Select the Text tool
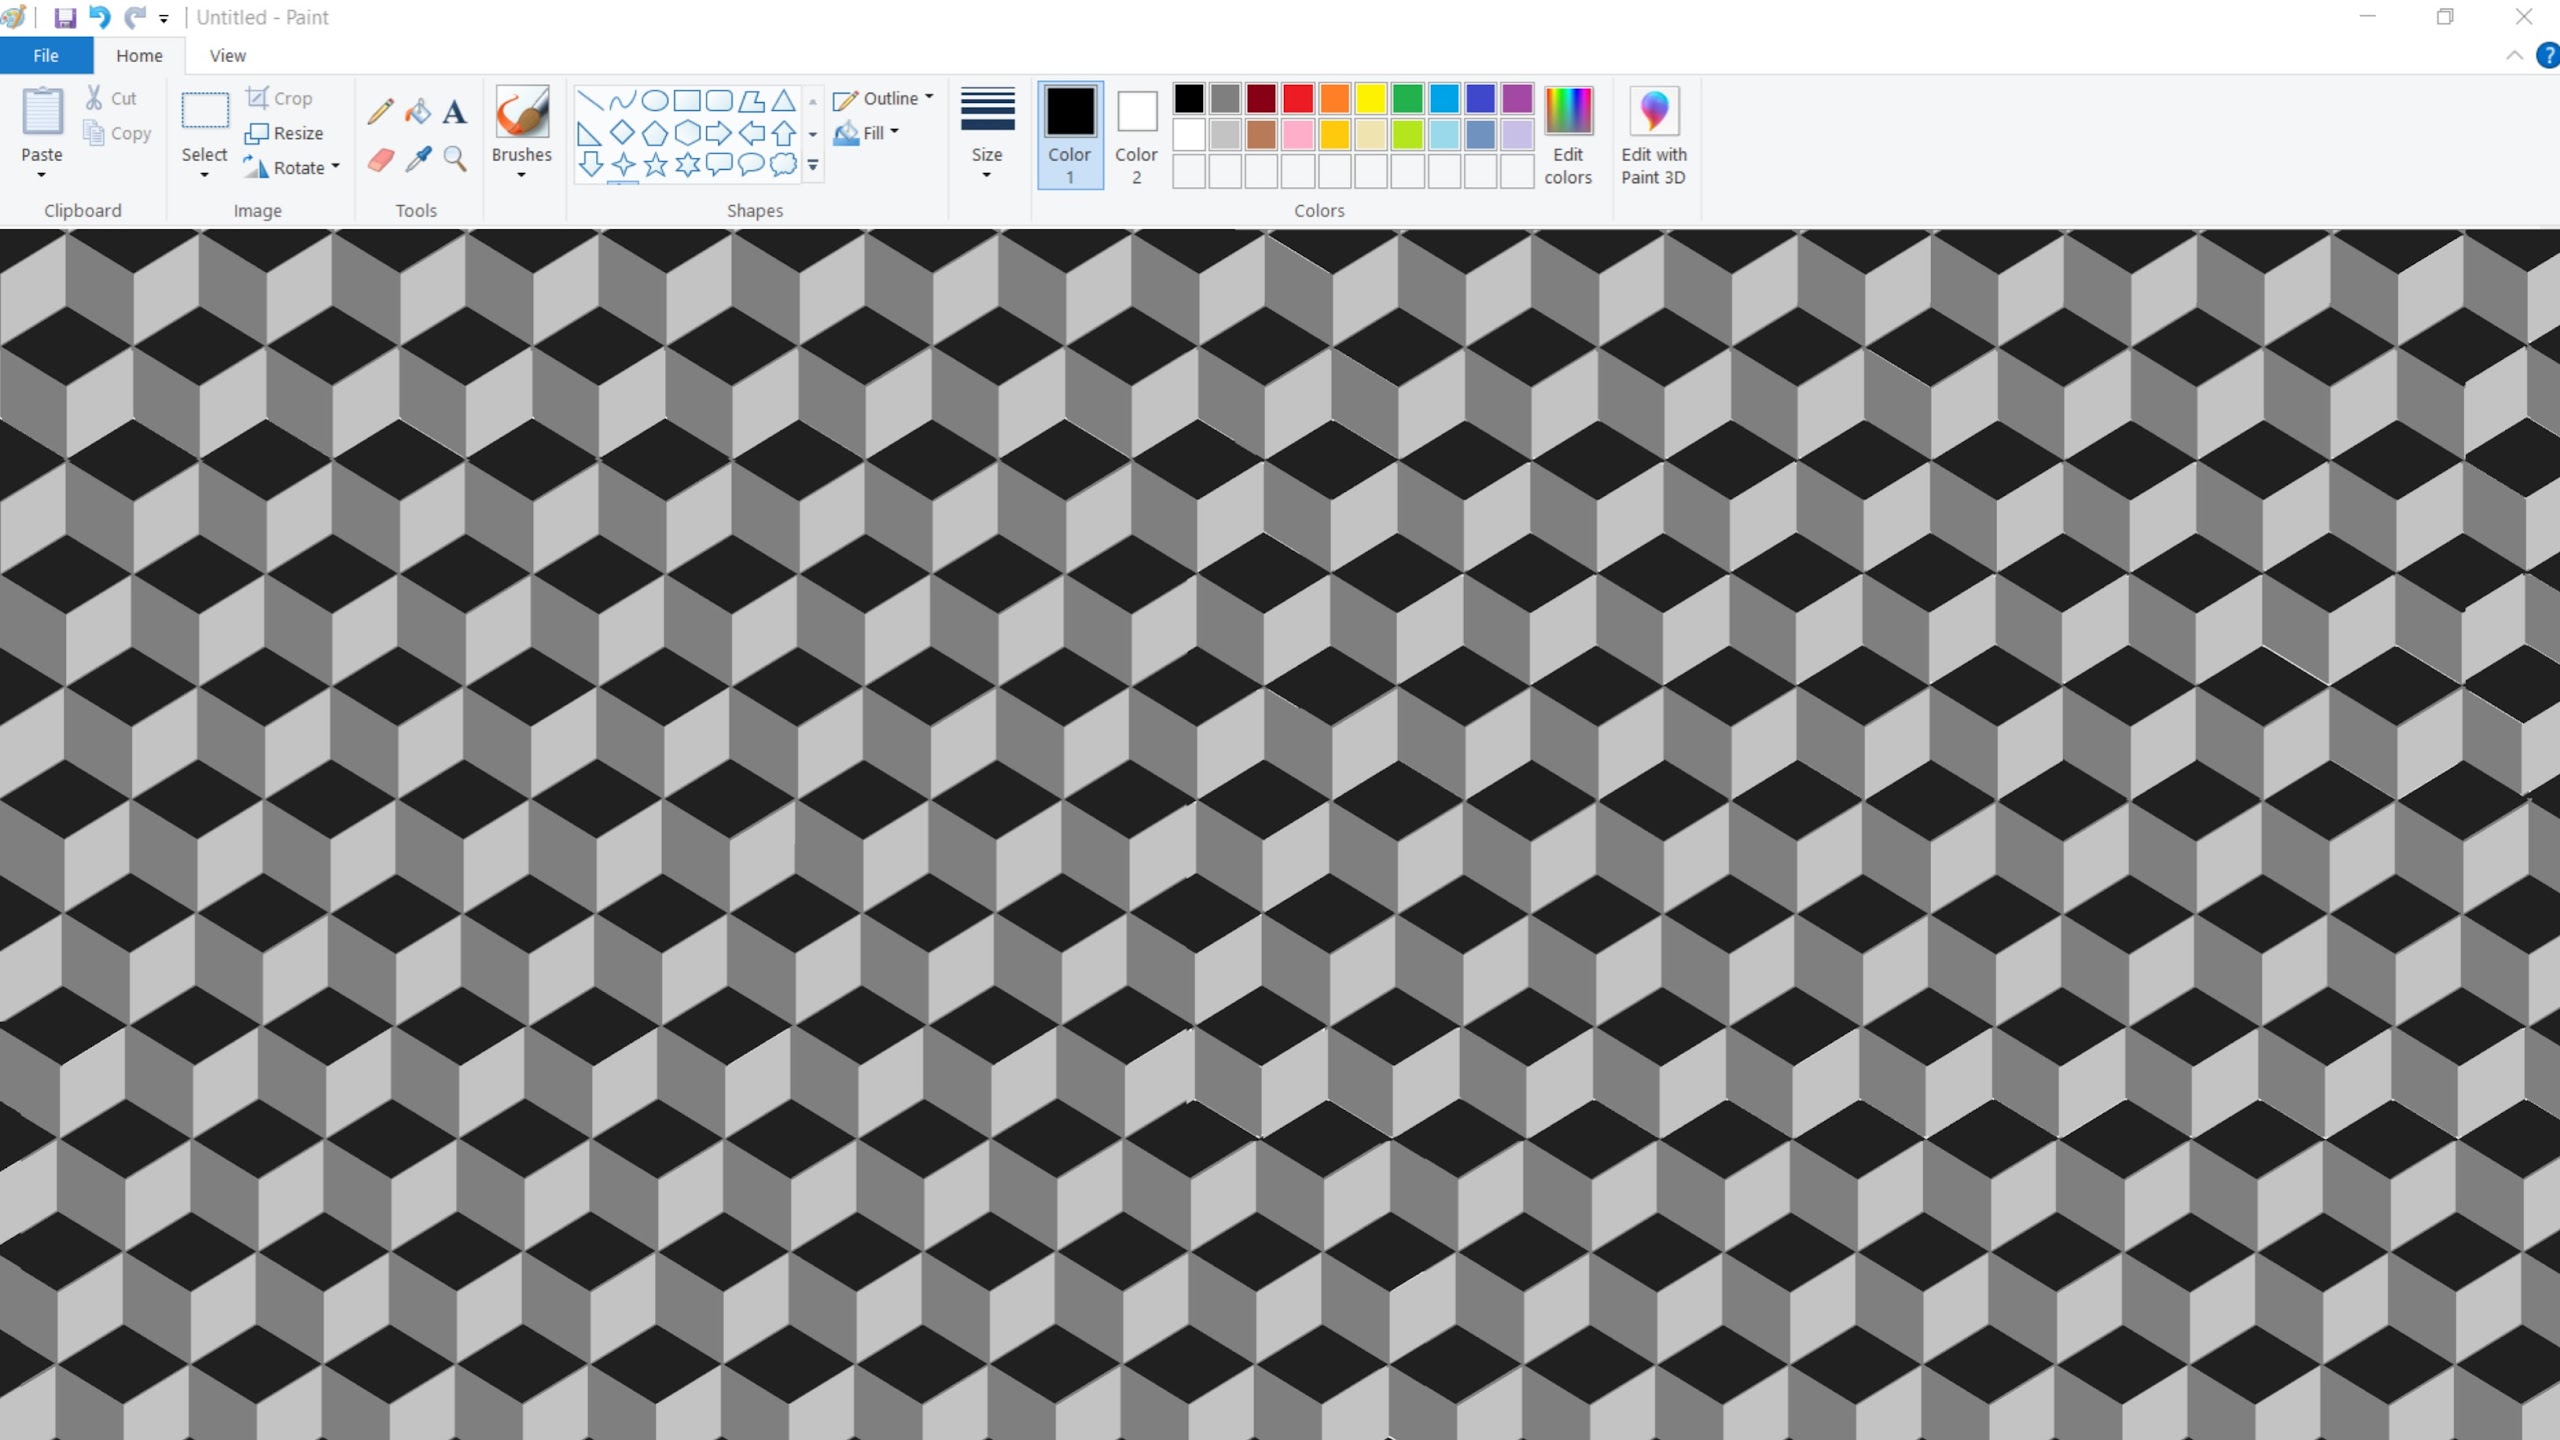Image resolution: width=2560 pixels, height=1440 pixels. pos(455,111)
